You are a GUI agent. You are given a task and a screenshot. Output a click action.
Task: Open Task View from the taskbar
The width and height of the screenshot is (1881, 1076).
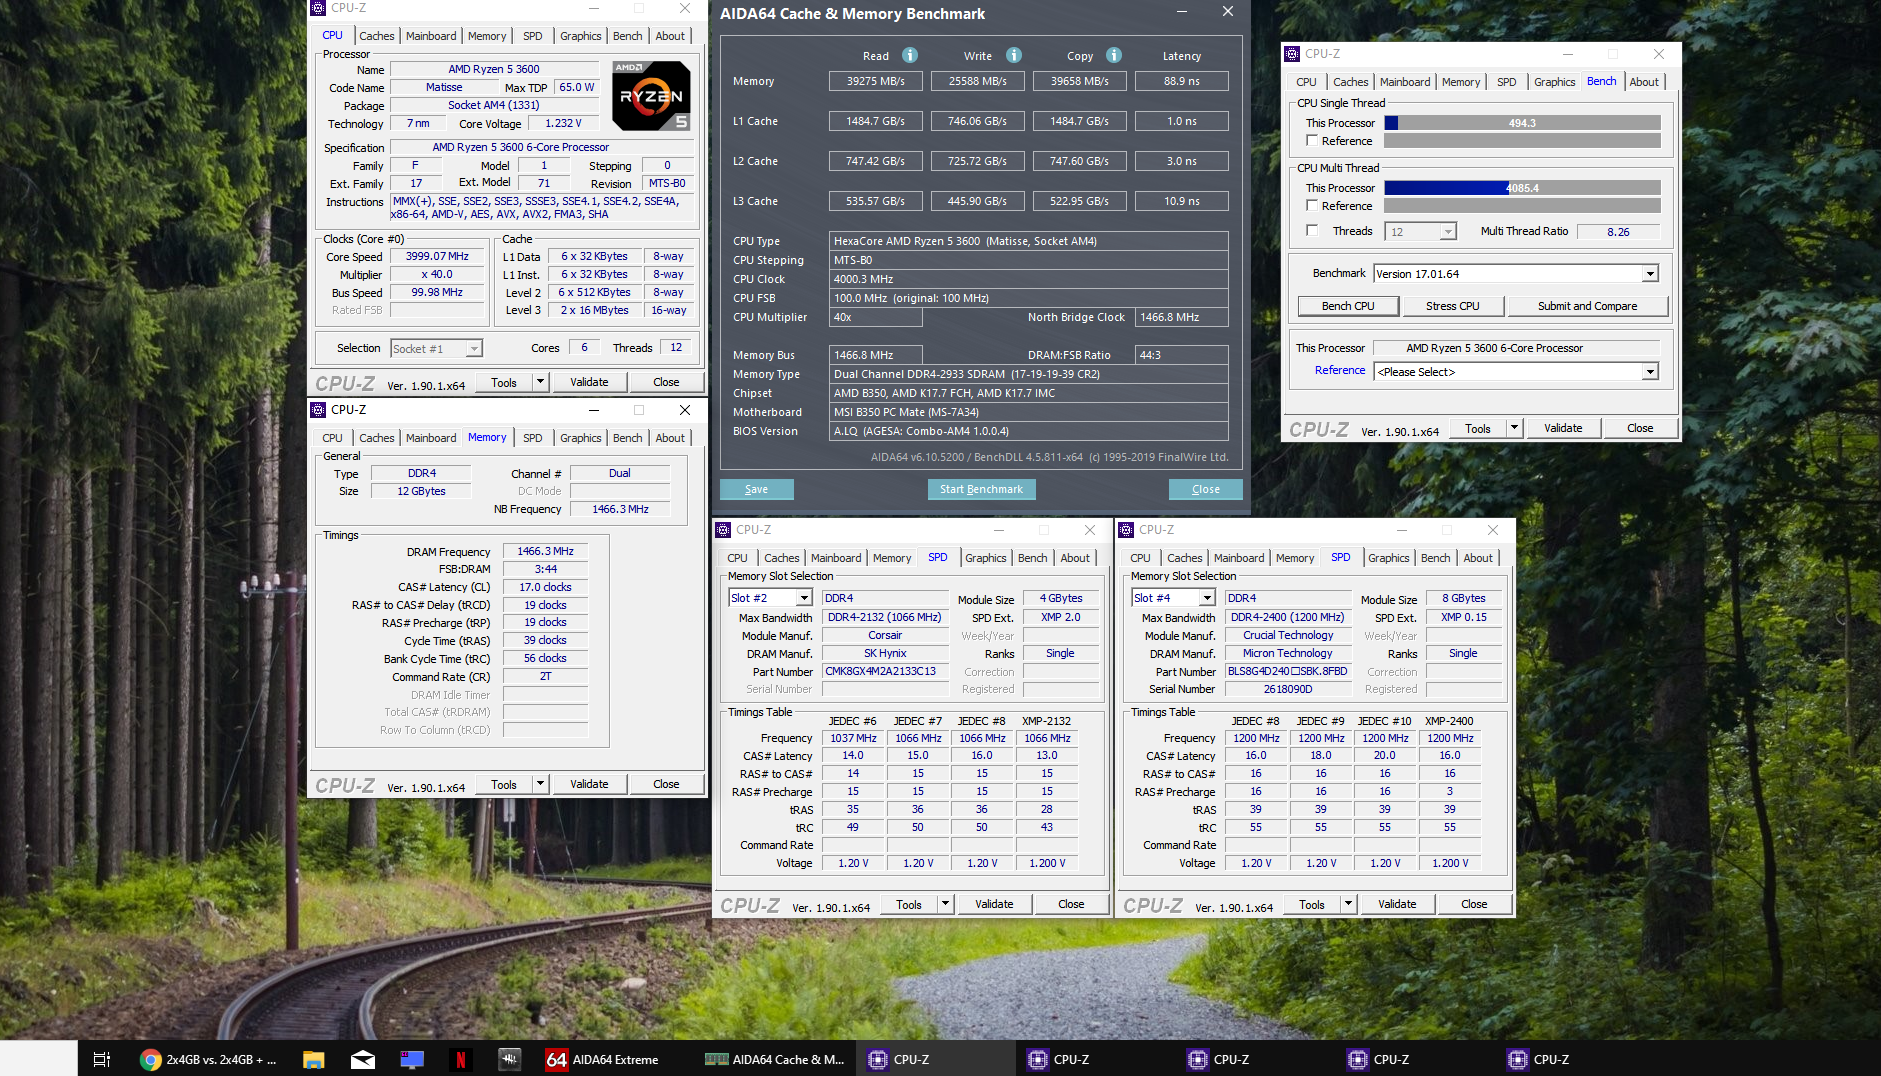point(102,1059)
